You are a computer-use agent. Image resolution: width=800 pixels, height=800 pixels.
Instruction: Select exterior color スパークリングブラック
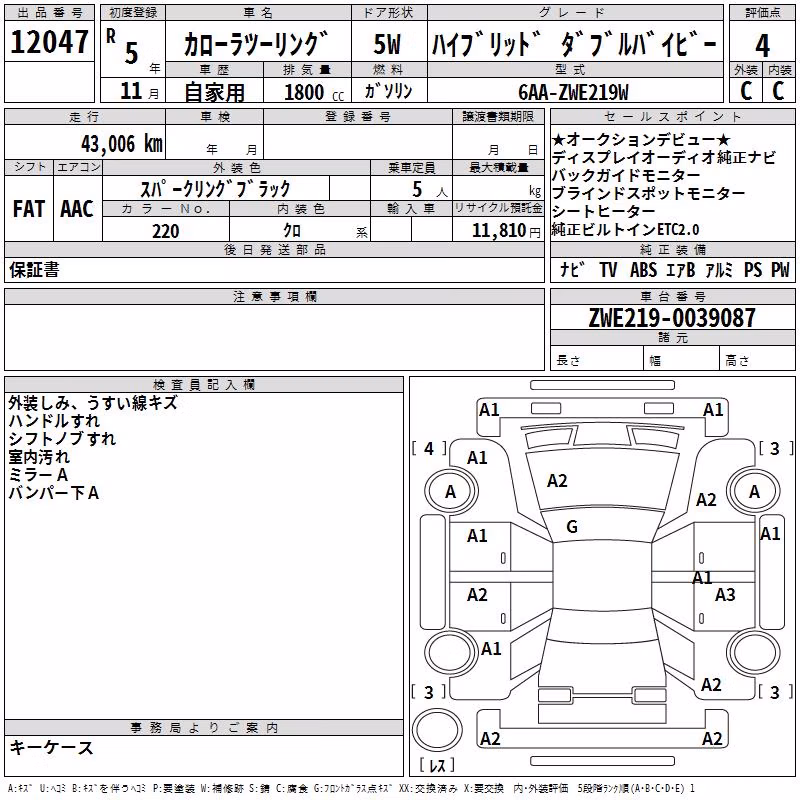point(216,189)
